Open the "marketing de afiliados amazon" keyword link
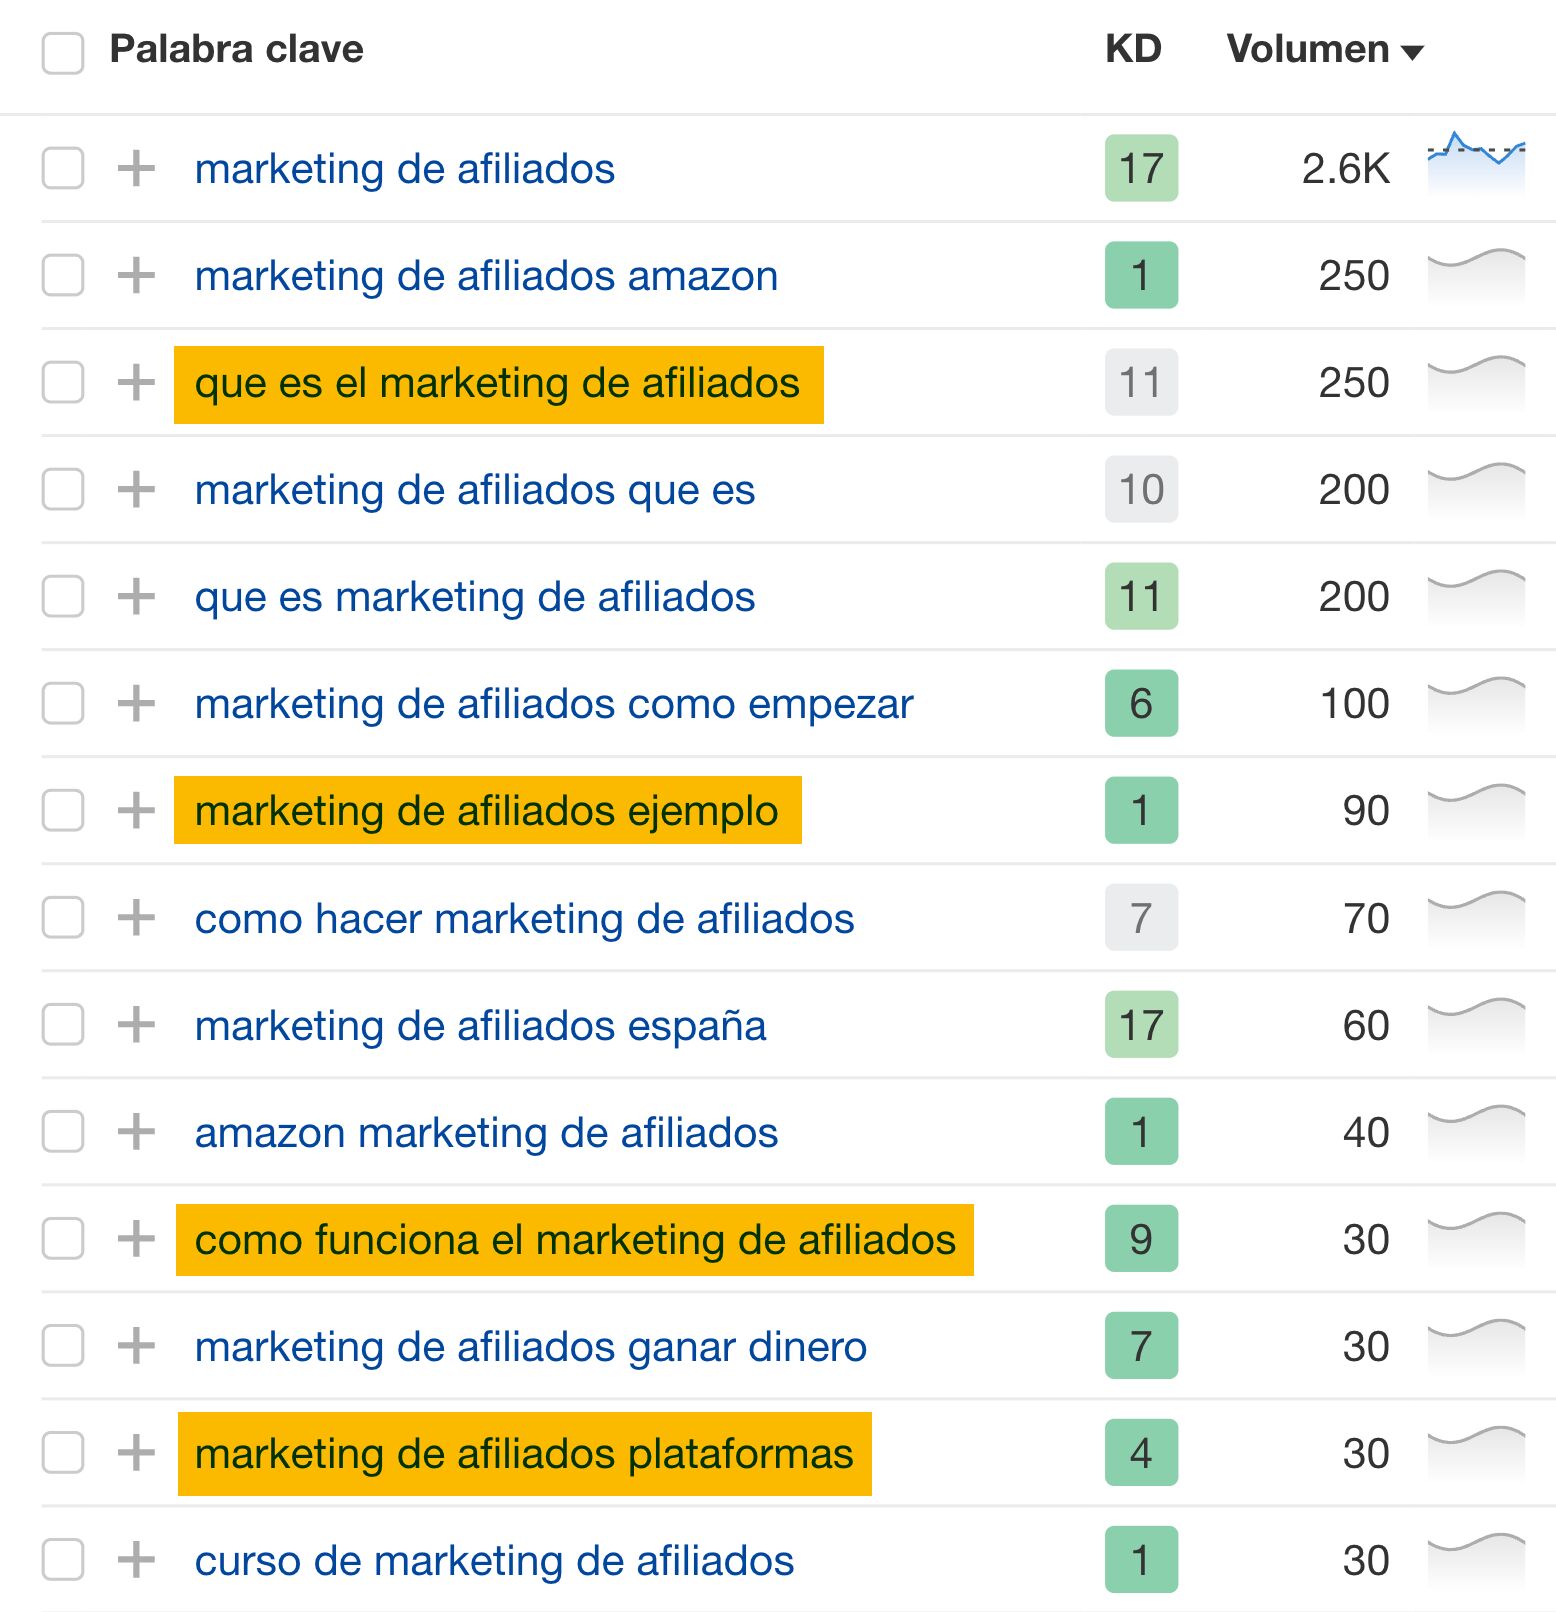This screenshot has width=1556, height=1612. pos(487,276)
